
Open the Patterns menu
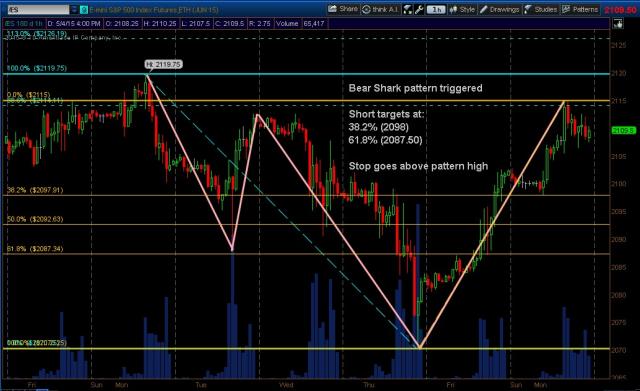pos(580,9)
